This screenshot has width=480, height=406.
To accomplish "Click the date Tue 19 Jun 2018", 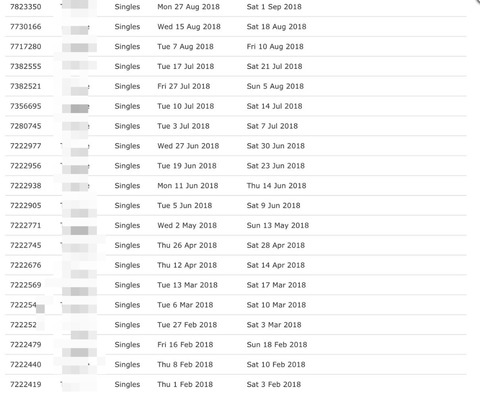I will point(187,166).
